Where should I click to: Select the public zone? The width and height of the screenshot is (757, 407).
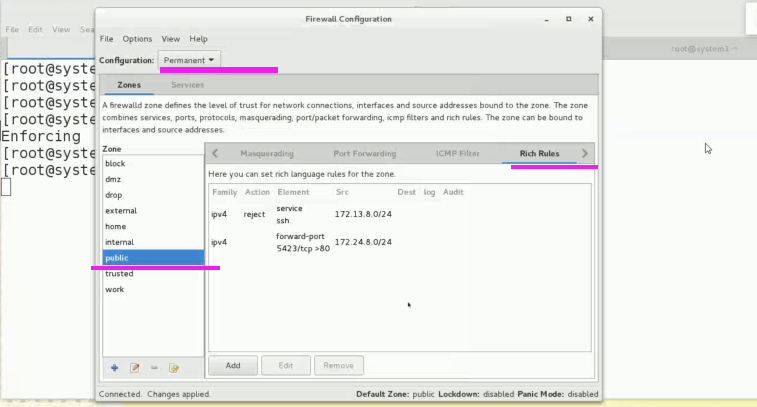point(153,258)
